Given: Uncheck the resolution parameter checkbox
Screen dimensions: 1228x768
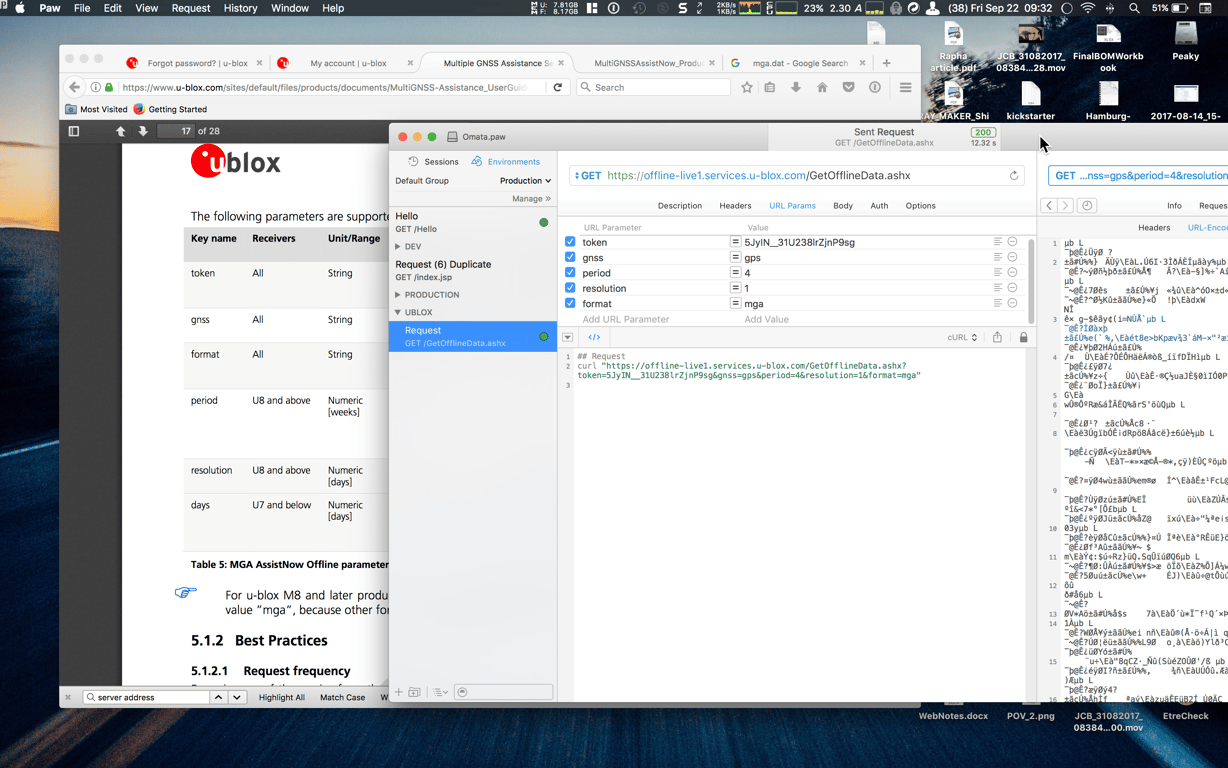Looking at the screenshot, I should tap(570, 288).
